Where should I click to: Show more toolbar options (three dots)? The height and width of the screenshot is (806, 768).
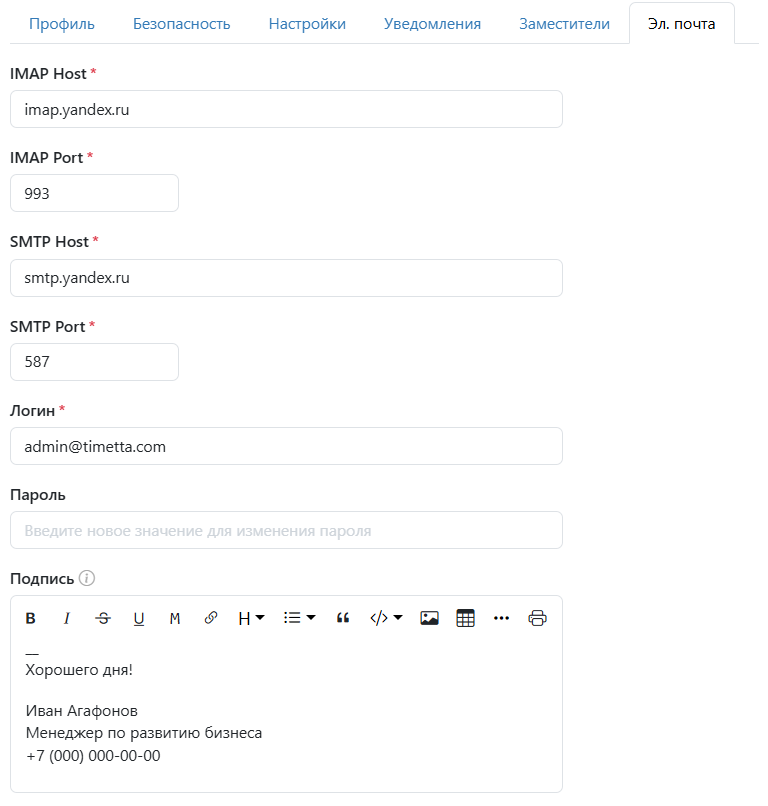(501, 618)
